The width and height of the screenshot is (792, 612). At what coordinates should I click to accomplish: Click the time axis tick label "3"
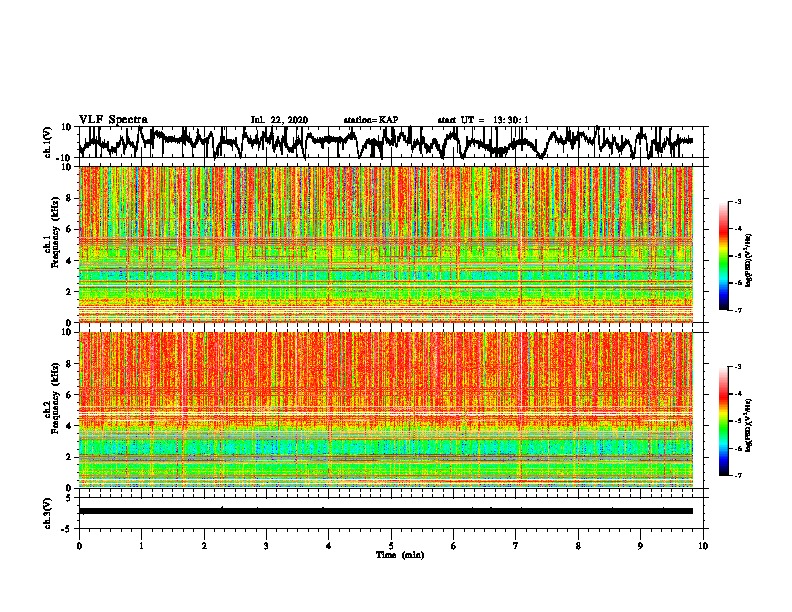(266, 546)
